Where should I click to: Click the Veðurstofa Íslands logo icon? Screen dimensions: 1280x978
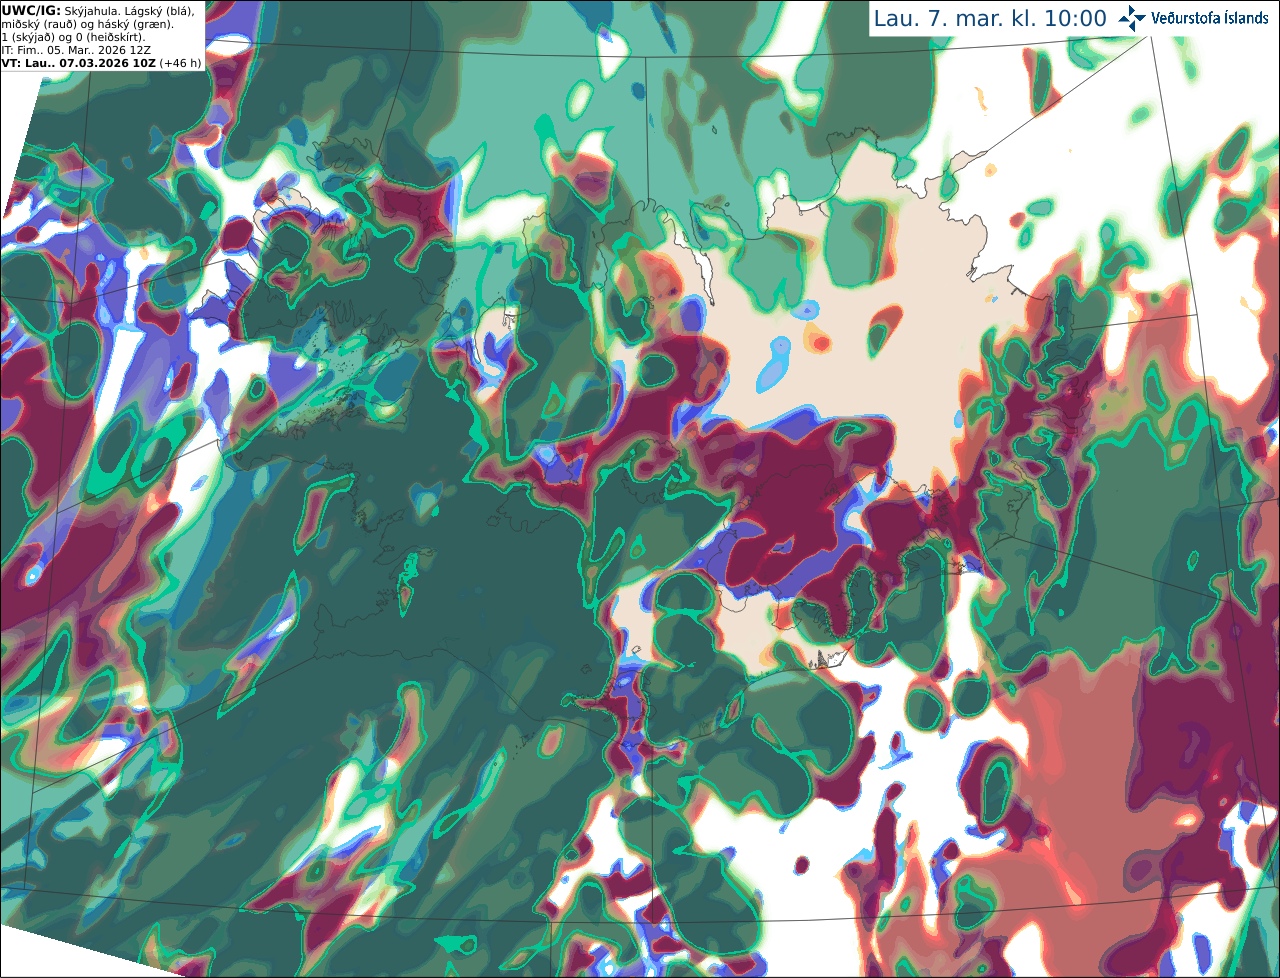(1132, 18)
